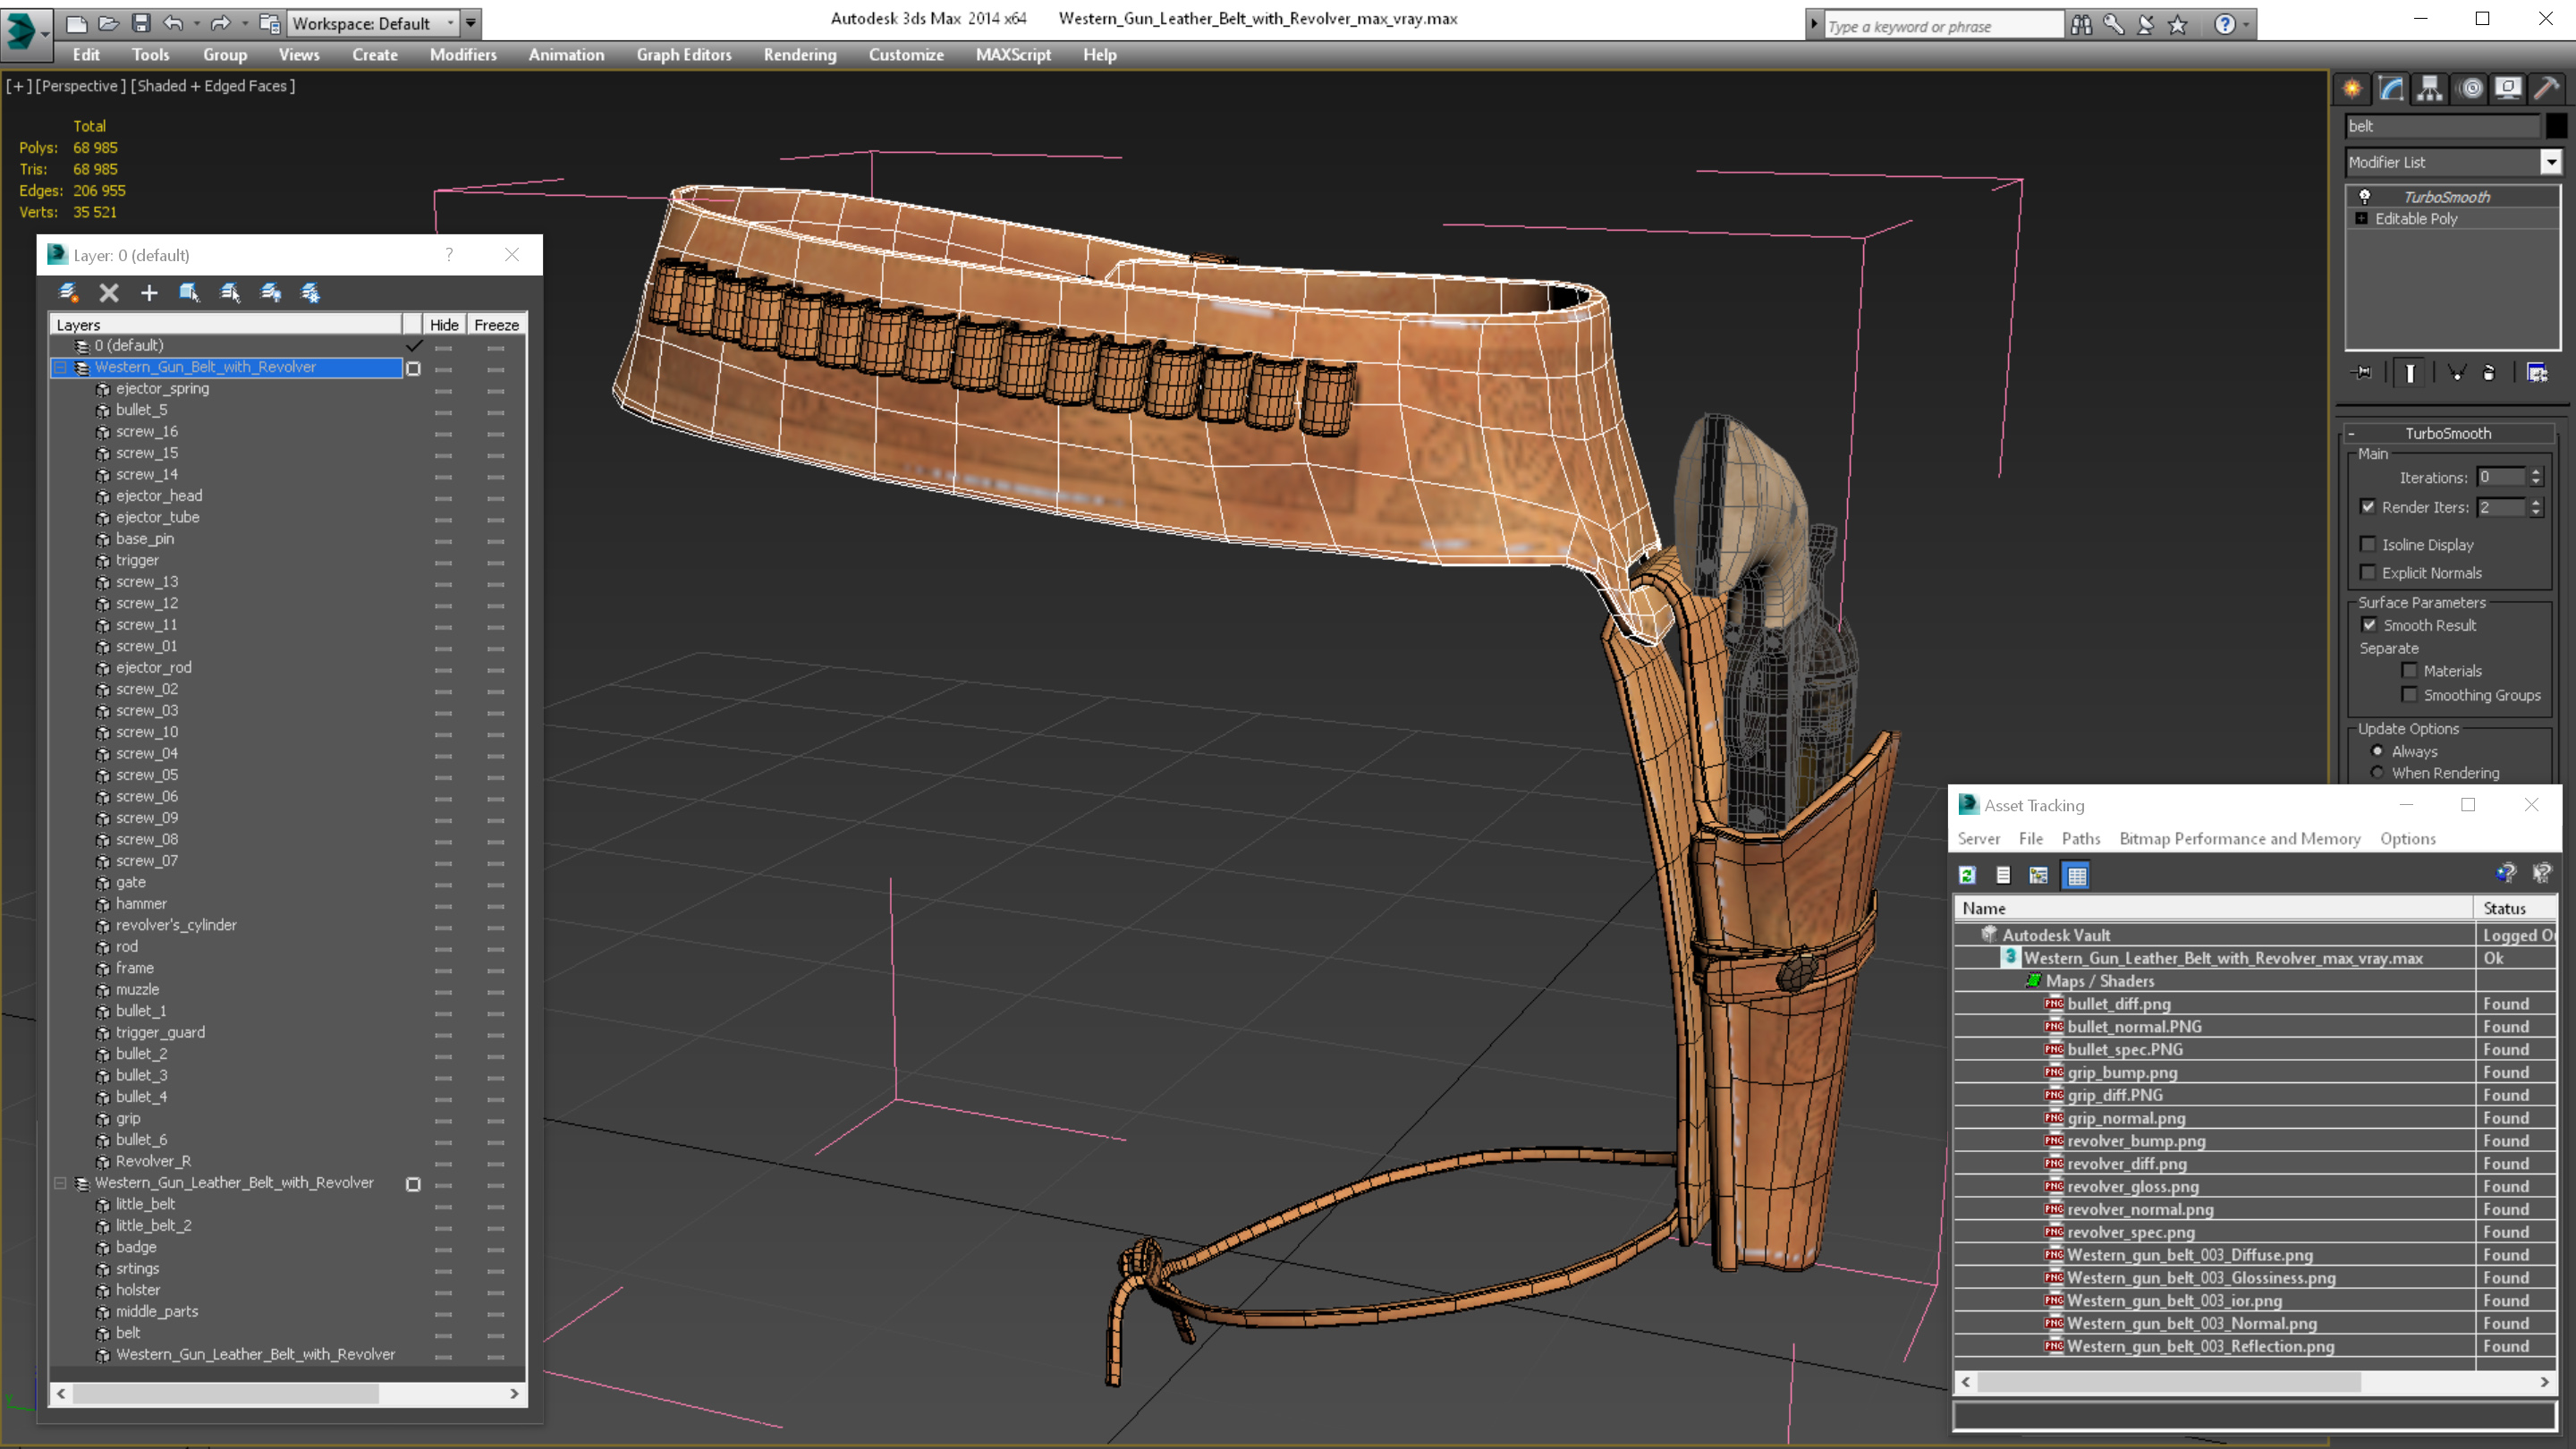Enable the Isoline Display checkbox
This screenshot has width=2576, height=1449.
2368,545
